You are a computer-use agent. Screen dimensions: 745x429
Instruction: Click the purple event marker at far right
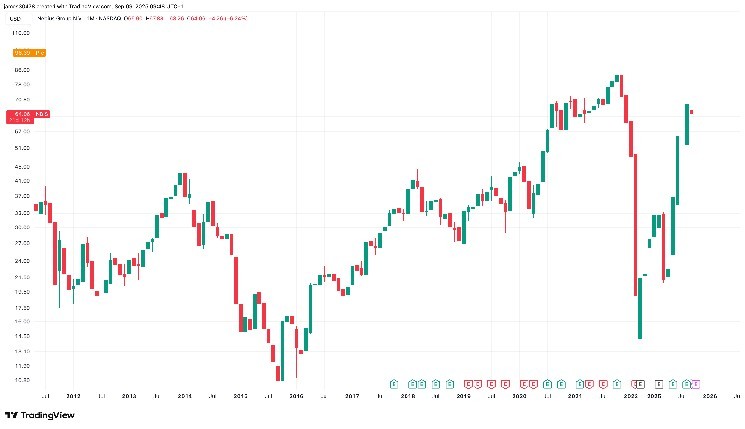click(x=698, y=383)
